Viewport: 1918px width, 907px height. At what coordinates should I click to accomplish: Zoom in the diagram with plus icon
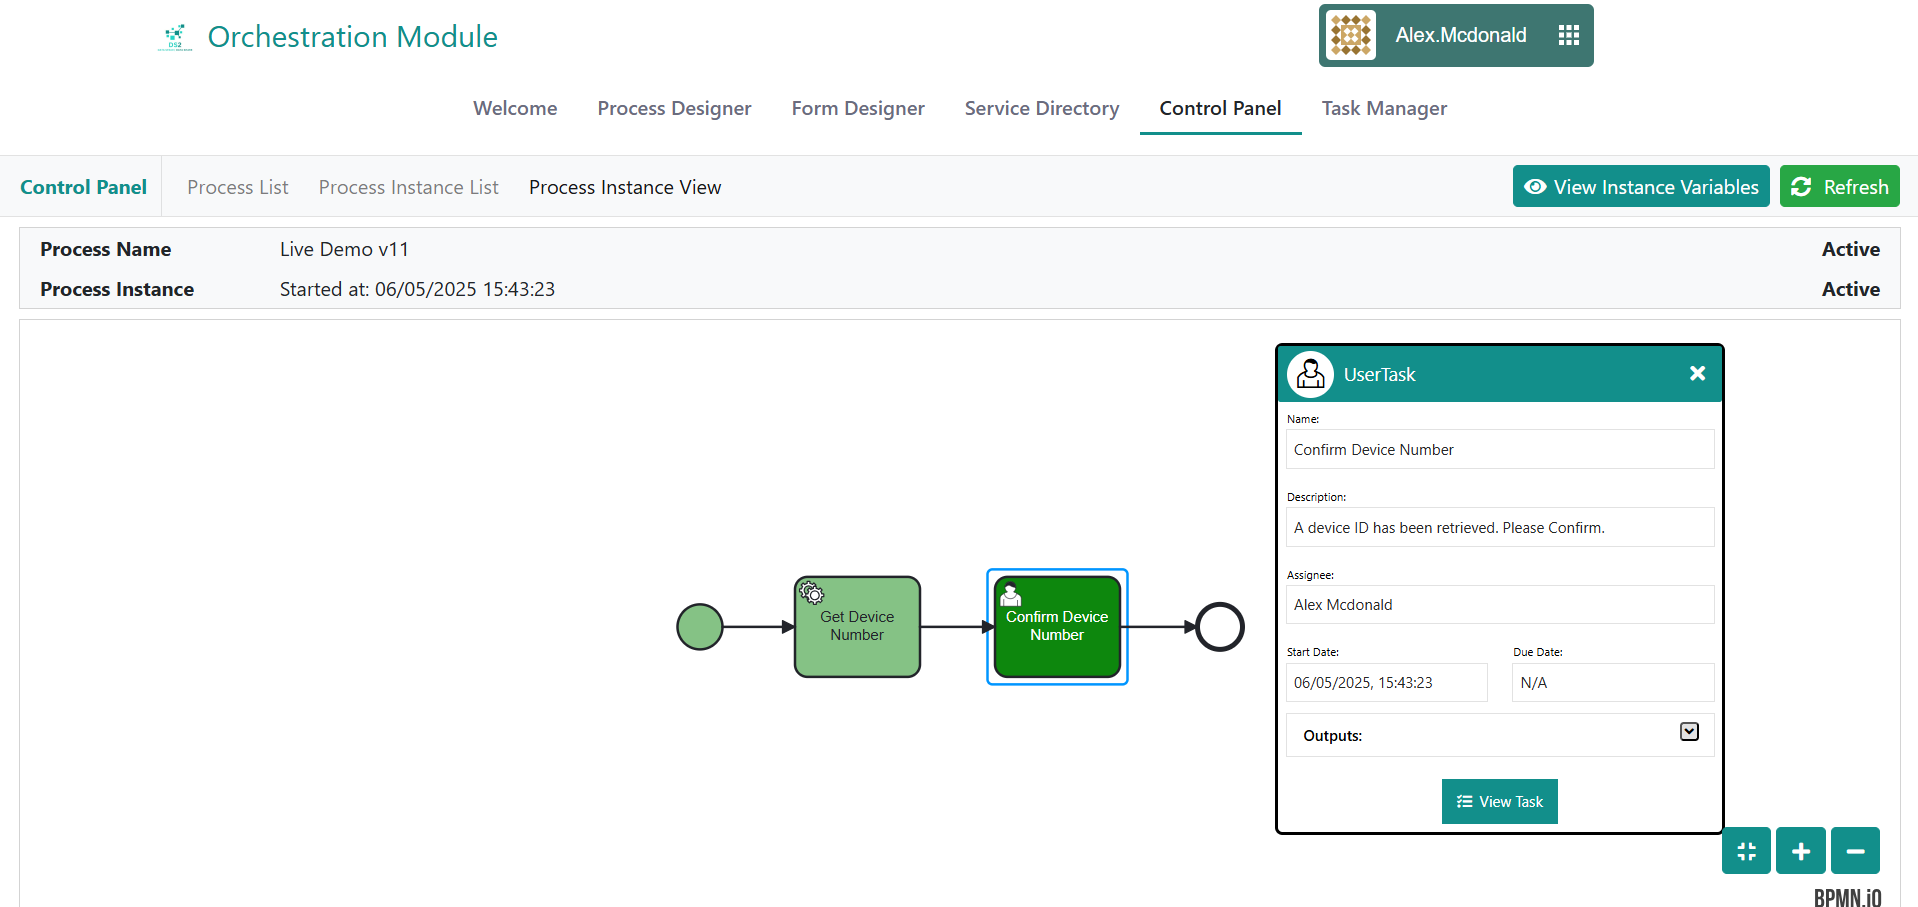(1800, 851)
